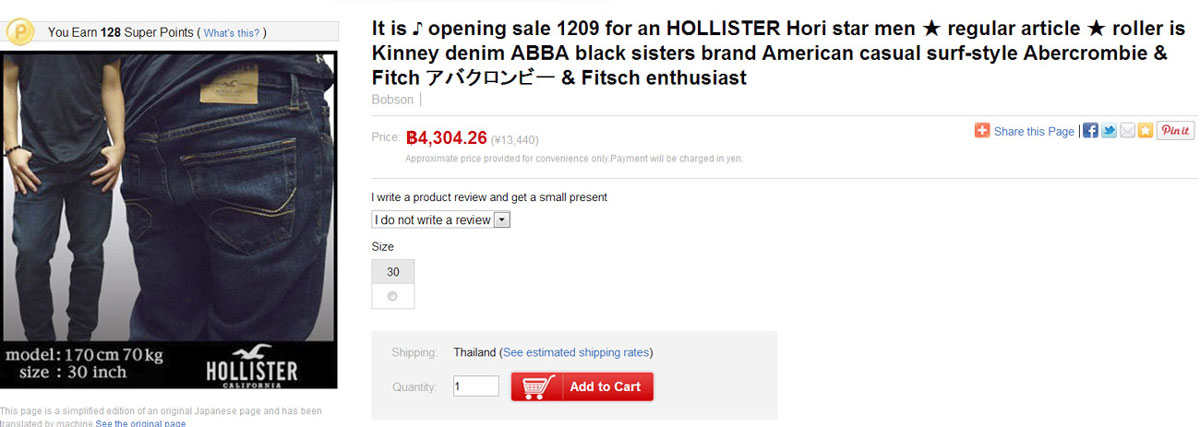This screenshot has width=1200, height=427.
Task: Click the Facebook share icon
Action: [1091, 131]
